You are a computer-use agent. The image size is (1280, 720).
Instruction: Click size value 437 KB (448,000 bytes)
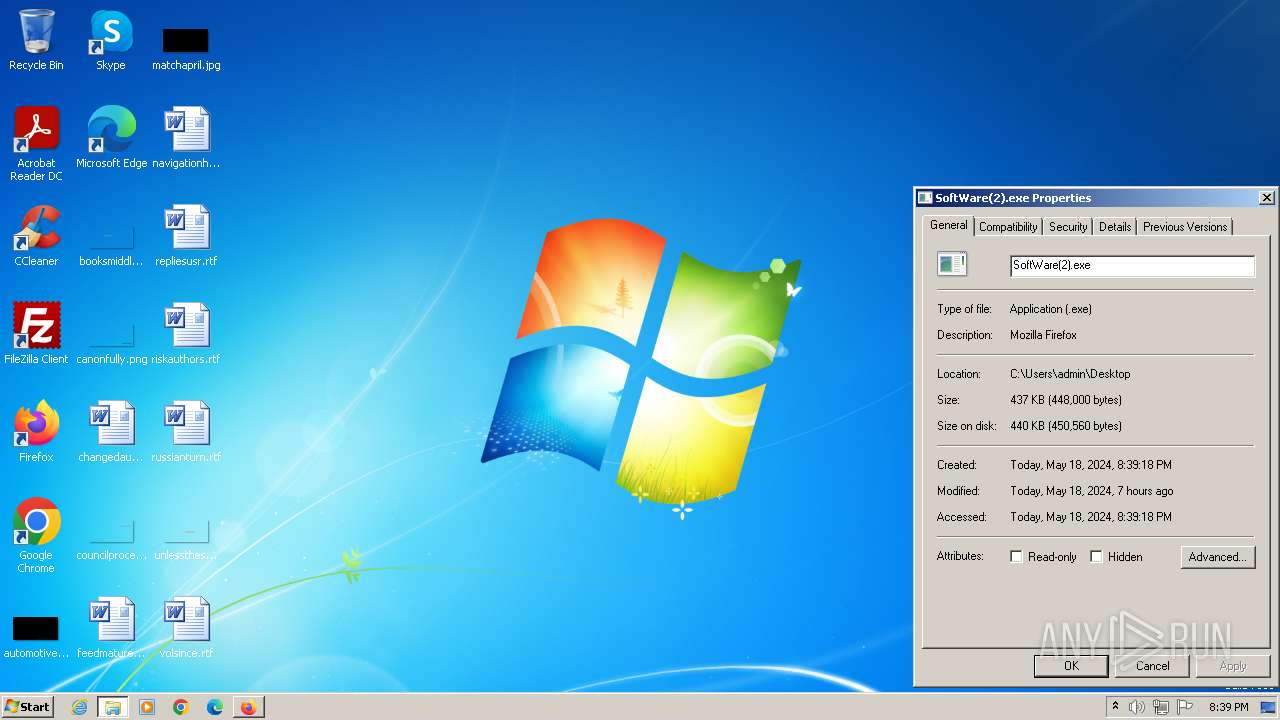(1066, 400)
